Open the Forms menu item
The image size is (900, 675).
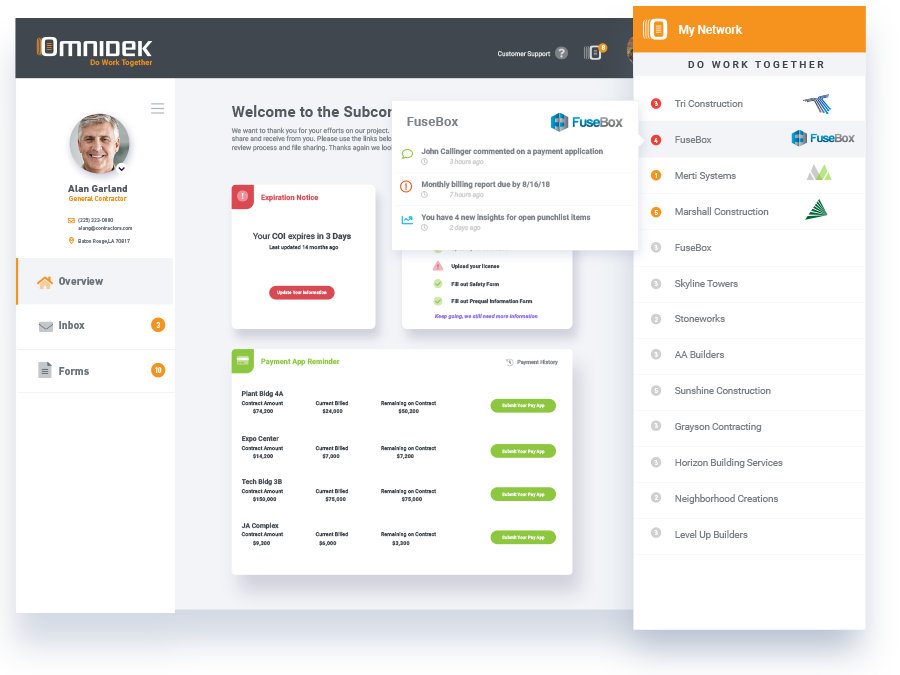tap(95, 371)
